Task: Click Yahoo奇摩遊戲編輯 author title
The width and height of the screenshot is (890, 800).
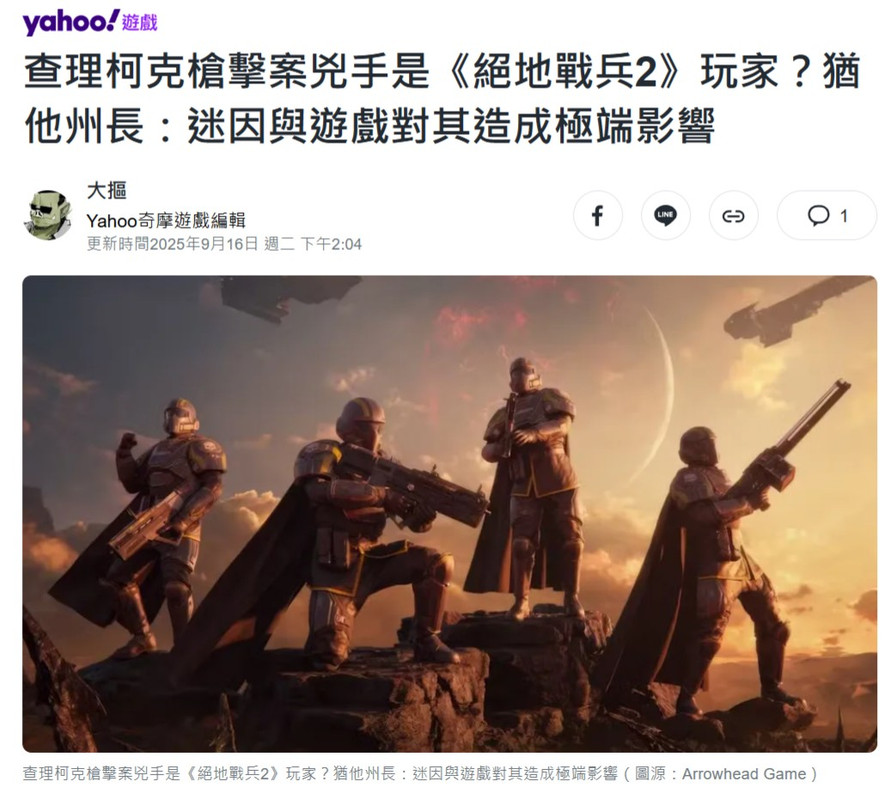Action: (x=165, y=220)
